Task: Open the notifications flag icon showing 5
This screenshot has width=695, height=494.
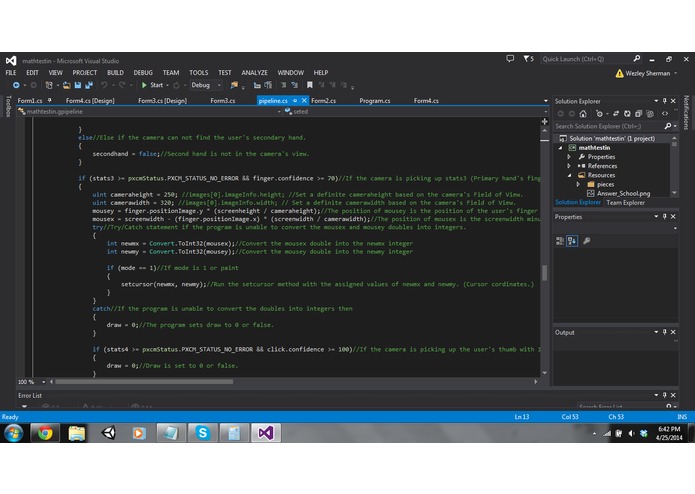Action: [x=528, y=58]
